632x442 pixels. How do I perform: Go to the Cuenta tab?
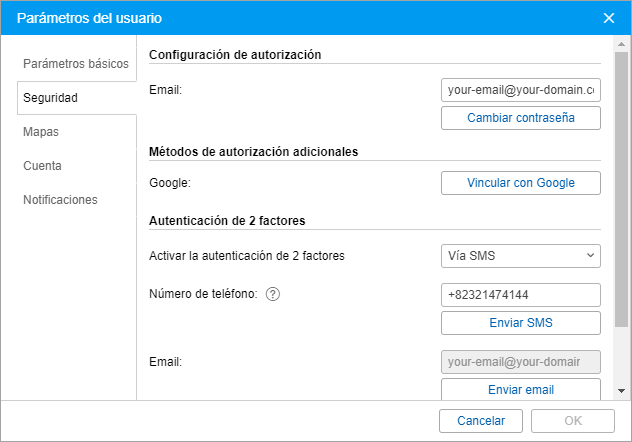(42, 165)
